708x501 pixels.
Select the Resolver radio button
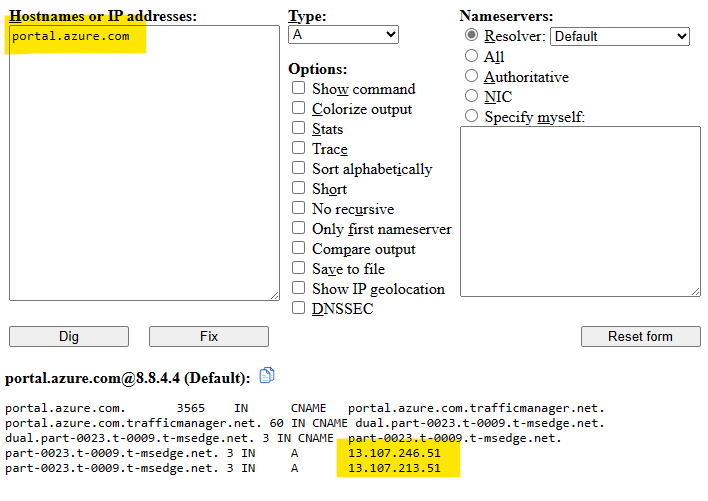(471, 35)
